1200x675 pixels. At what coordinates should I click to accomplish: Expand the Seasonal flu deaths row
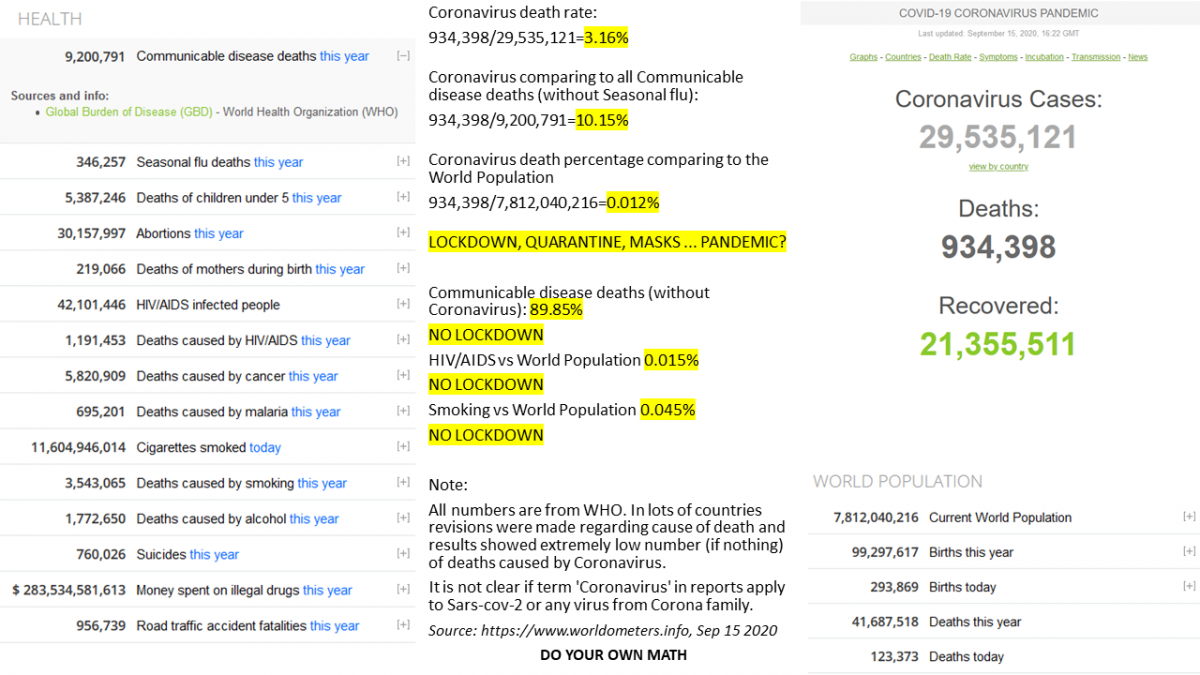403,162
